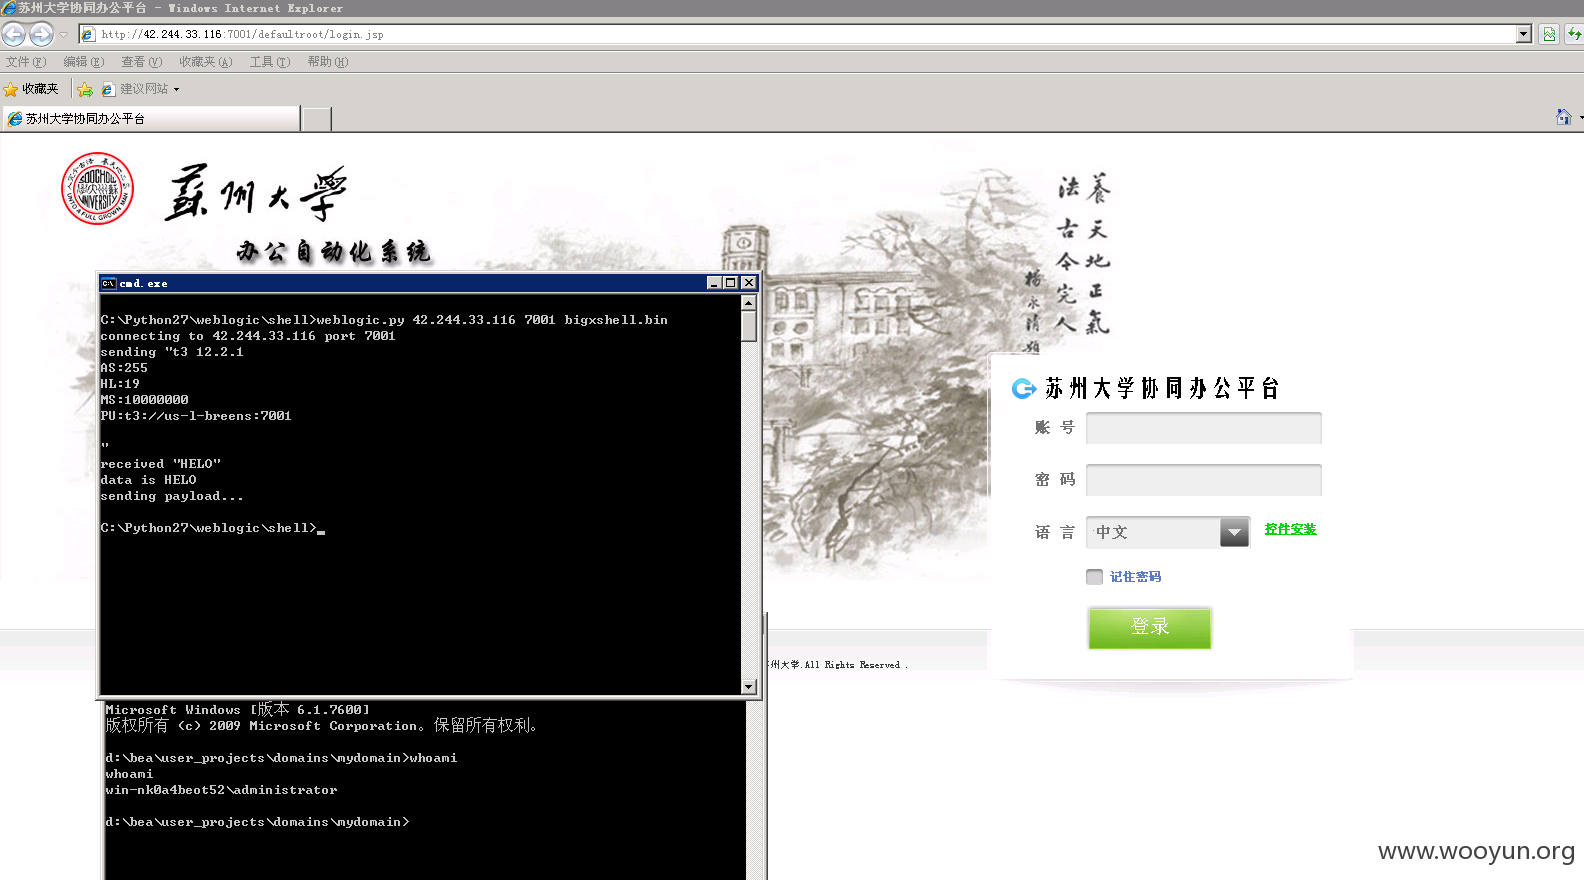Viewport: 1584px width, 880px height.
Task: Click the cmd.exe vertical scrollbar thumb
Action: point(748,326)
